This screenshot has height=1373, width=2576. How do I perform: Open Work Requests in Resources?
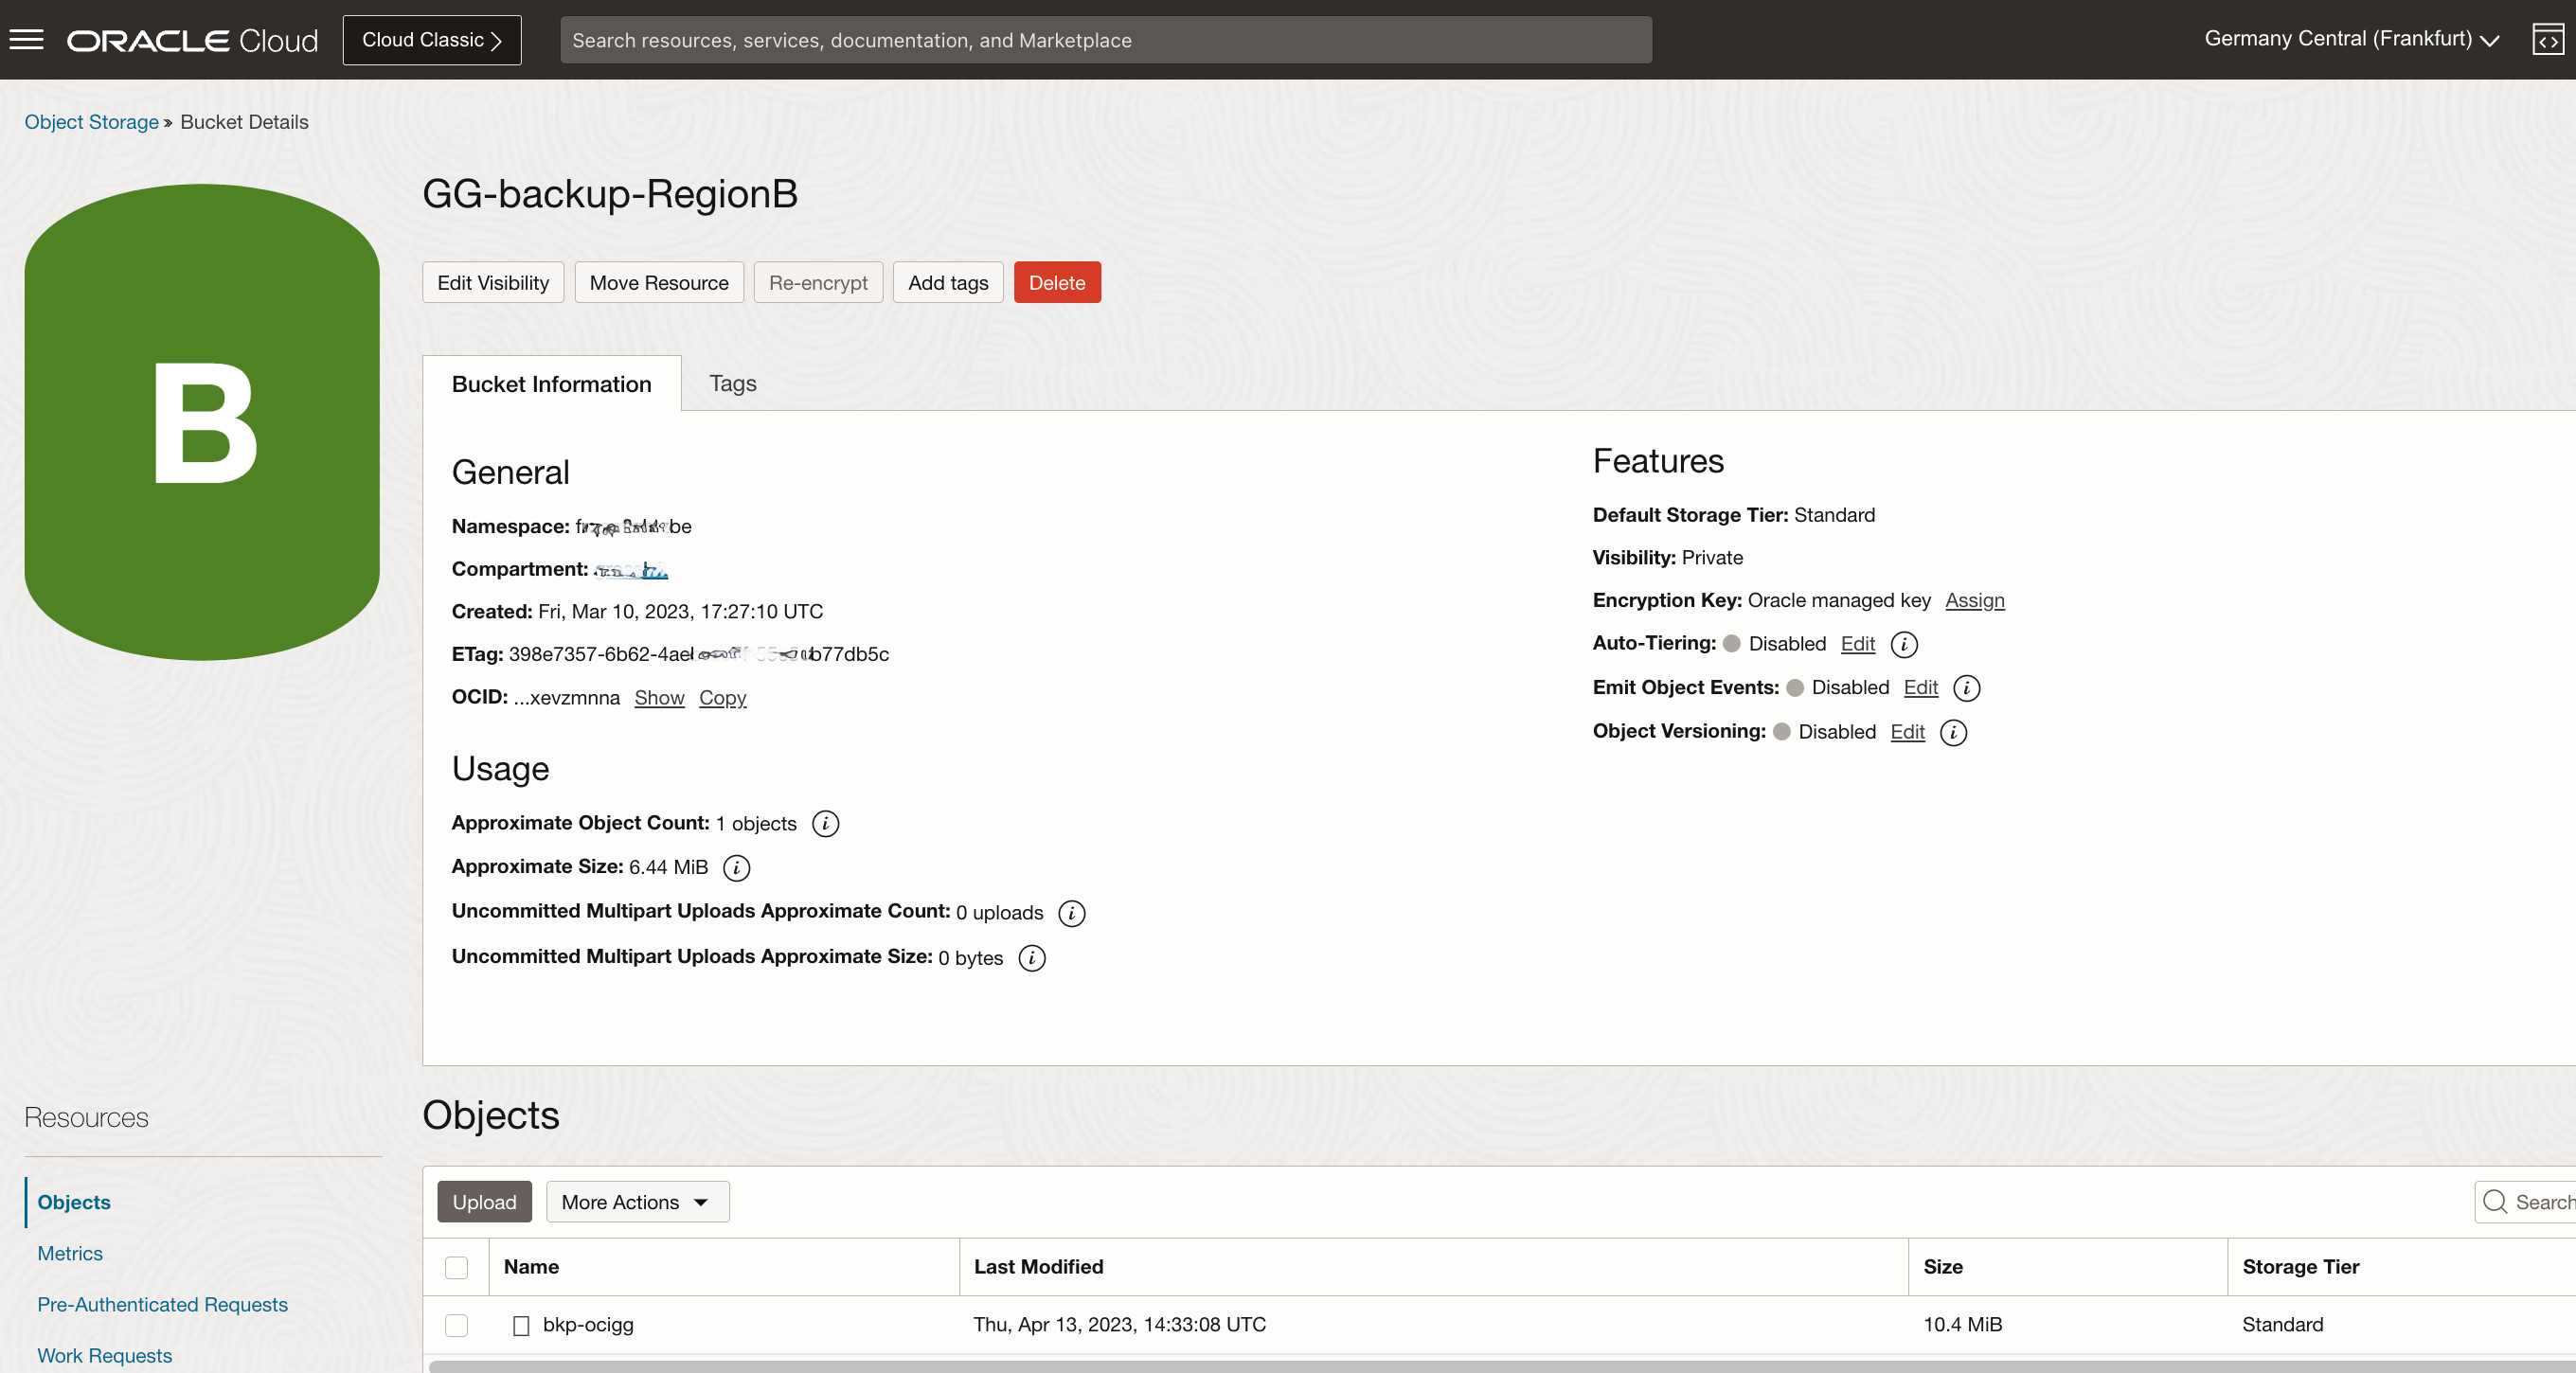click(104, 1355)
